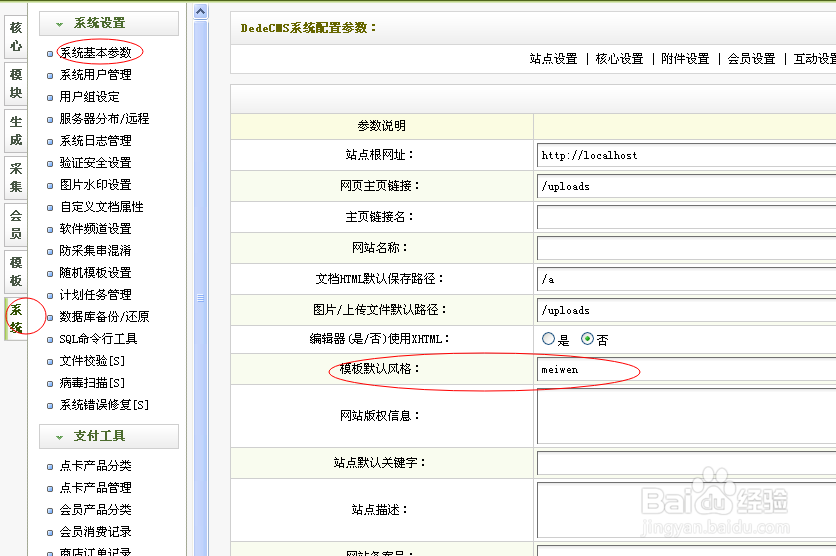The image size is (836, 556).
Task: Click 网页主页链接 input field
Action: coord(686,186)
